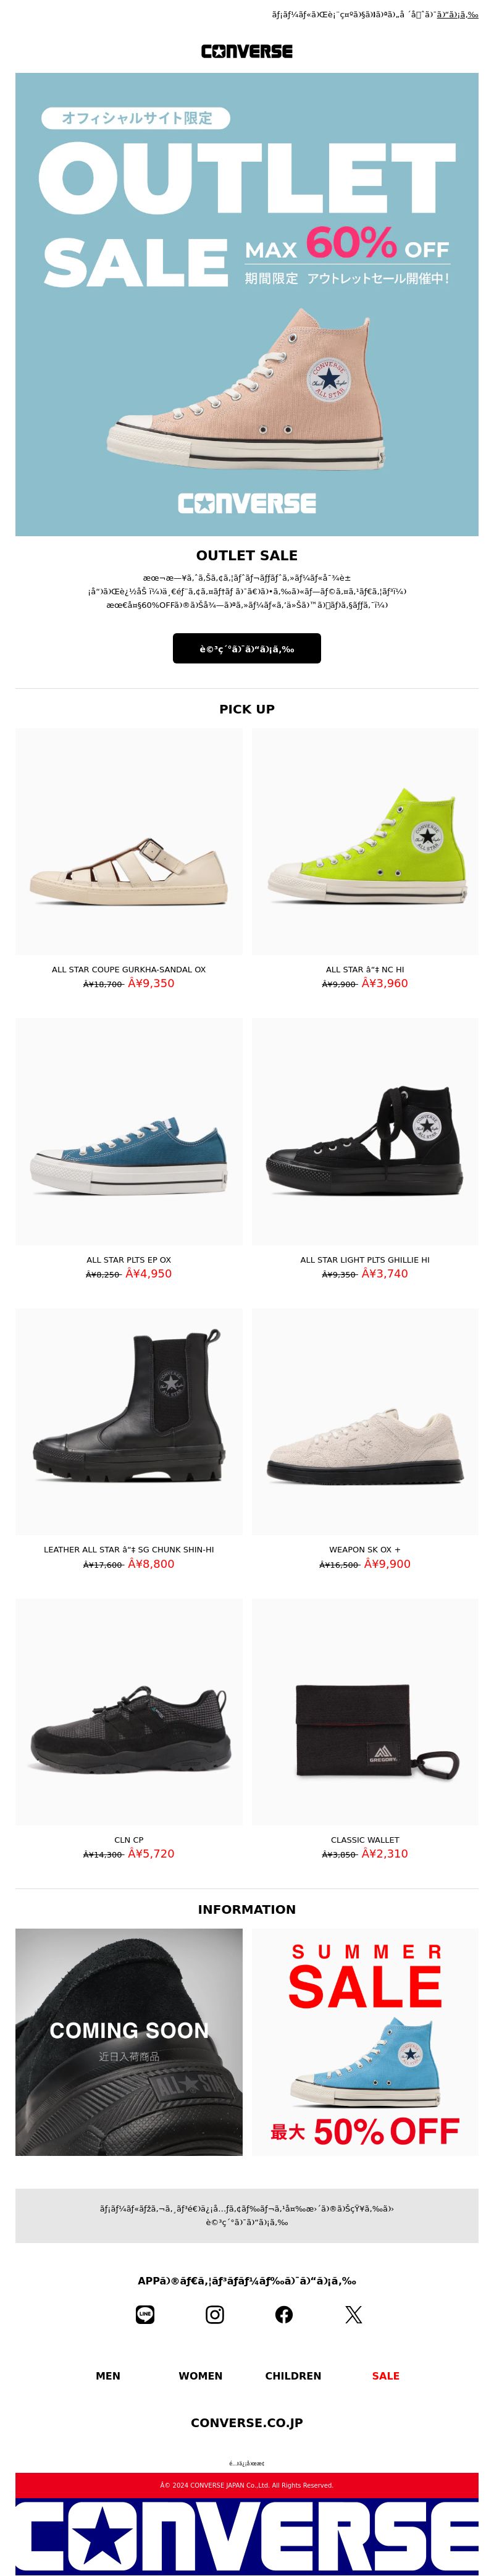Open the Facebook icon link
This screenshot has width=494, height=2576.
pyautogui.click(x=284, y=2314)
